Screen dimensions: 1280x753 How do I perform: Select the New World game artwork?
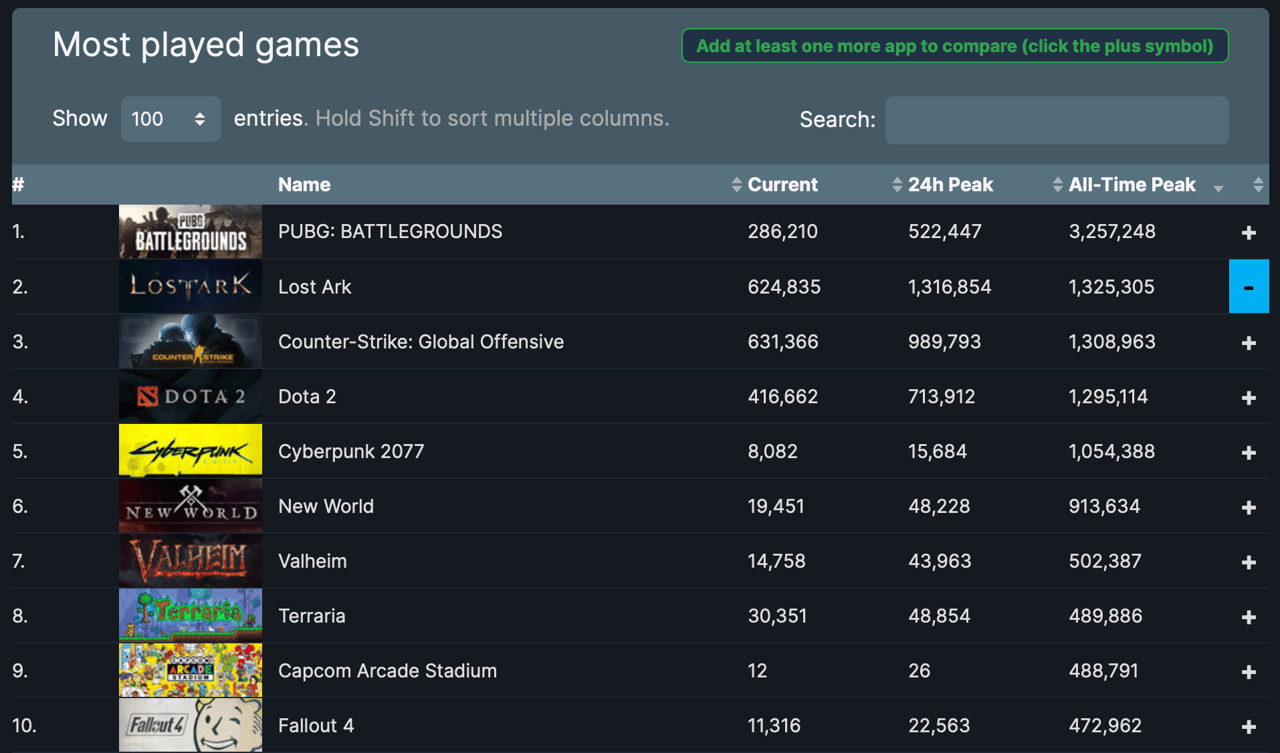pos(190,506)
